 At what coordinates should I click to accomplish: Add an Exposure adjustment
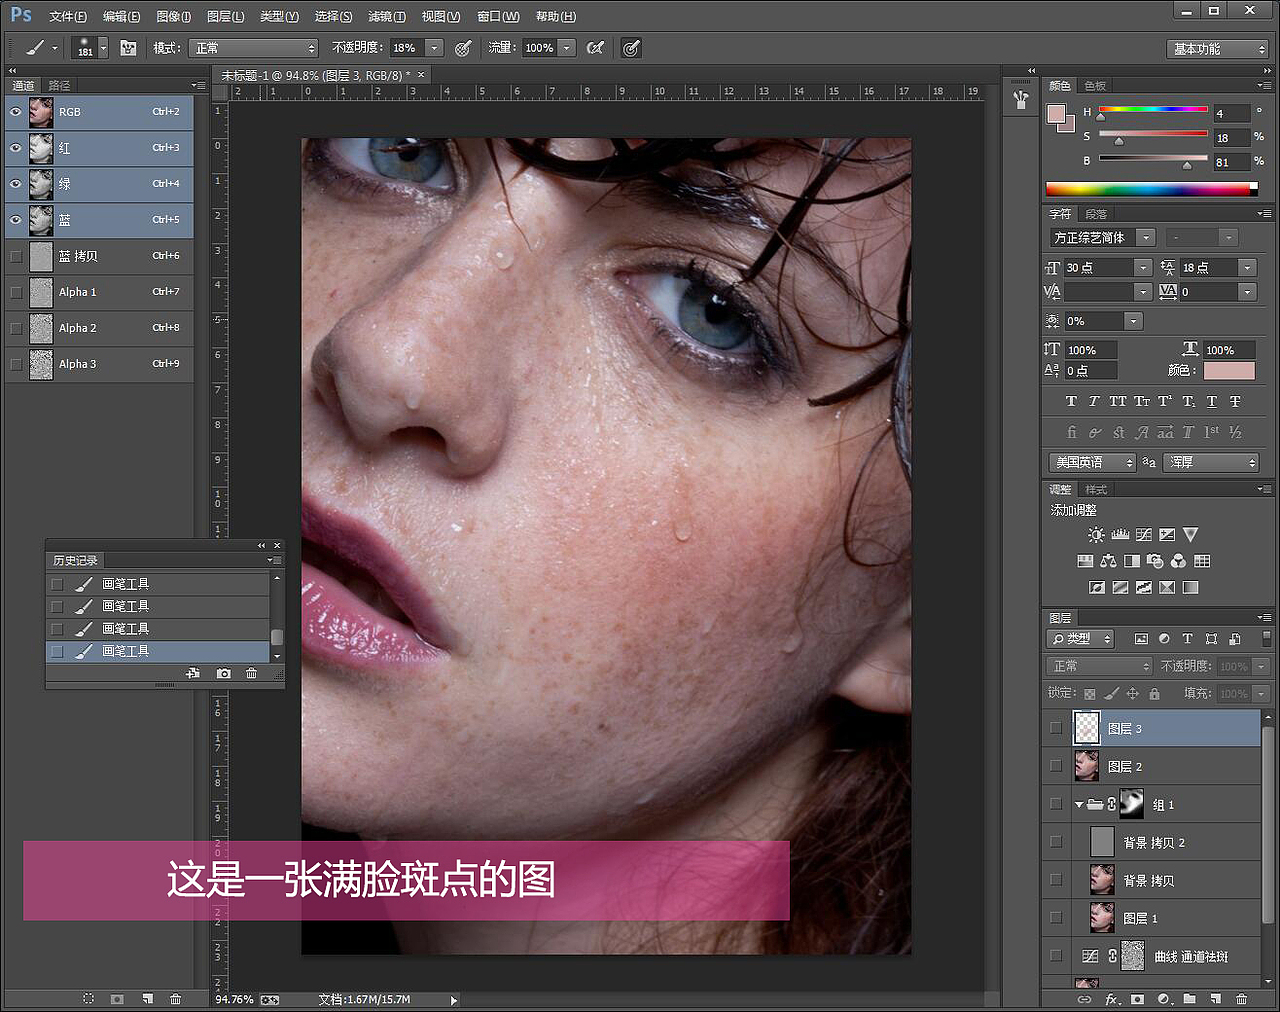1167,535
